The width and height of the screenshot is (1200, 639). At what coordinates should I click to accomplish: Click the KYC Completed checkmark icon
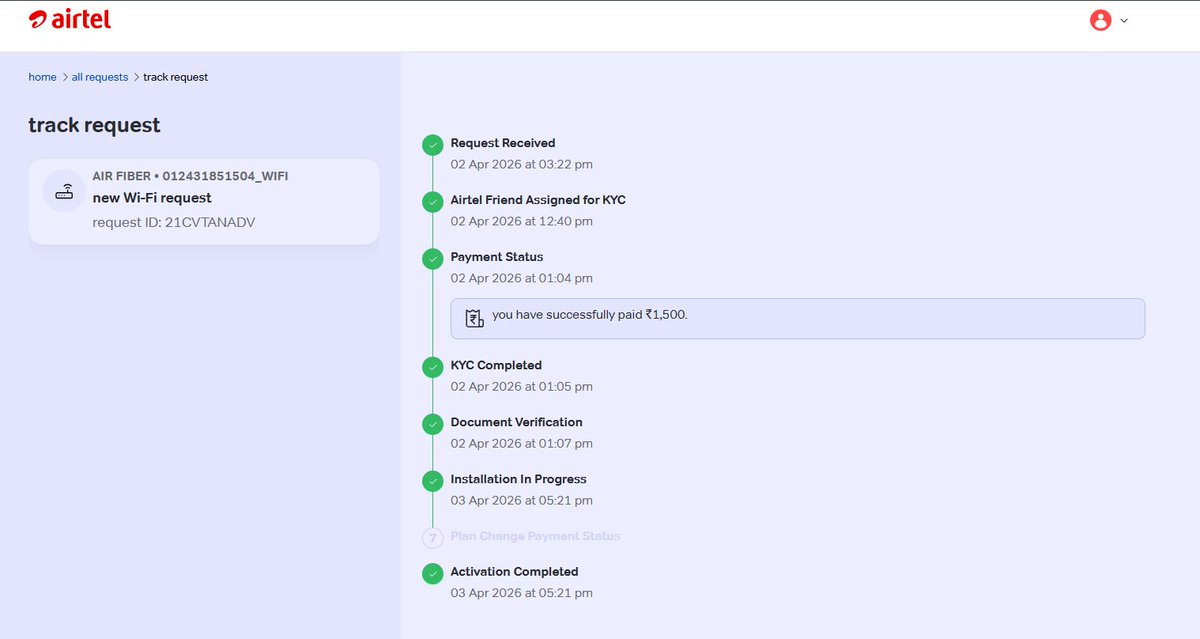tap(432, 367)
